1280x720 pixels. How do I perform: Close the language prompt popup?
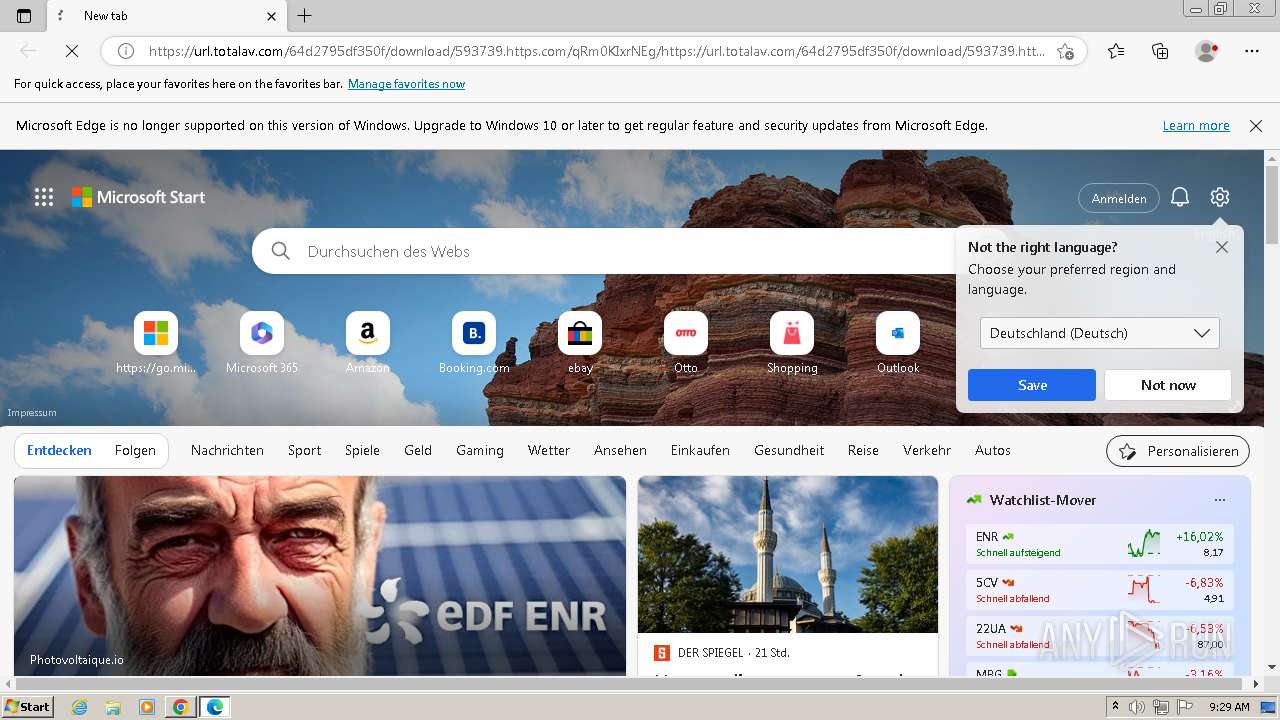(x=1222, y=247)
